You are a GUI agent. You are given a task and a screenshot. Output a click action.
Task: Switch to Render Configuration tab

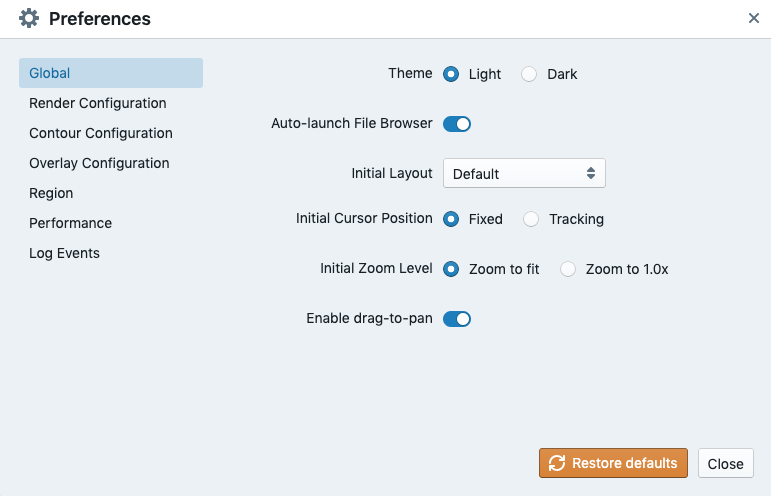pyautogui.click(x=98, y=103)
